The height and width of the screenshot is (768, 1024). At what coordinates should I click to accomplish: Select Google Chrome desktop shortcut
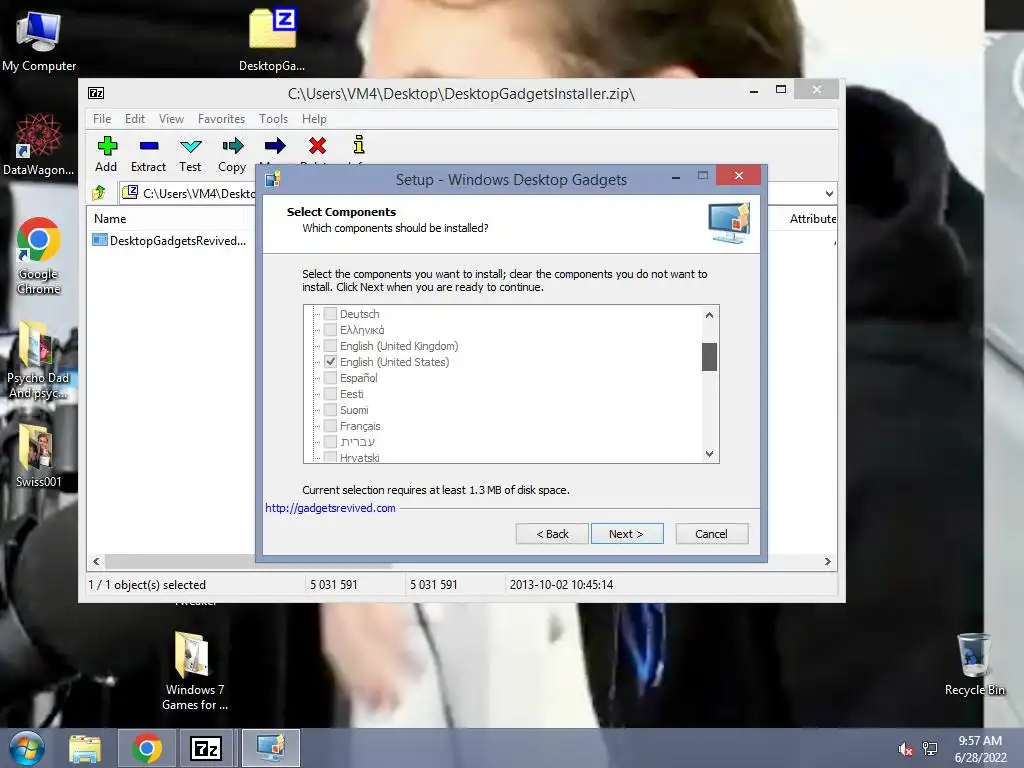(x=39, y=256)
